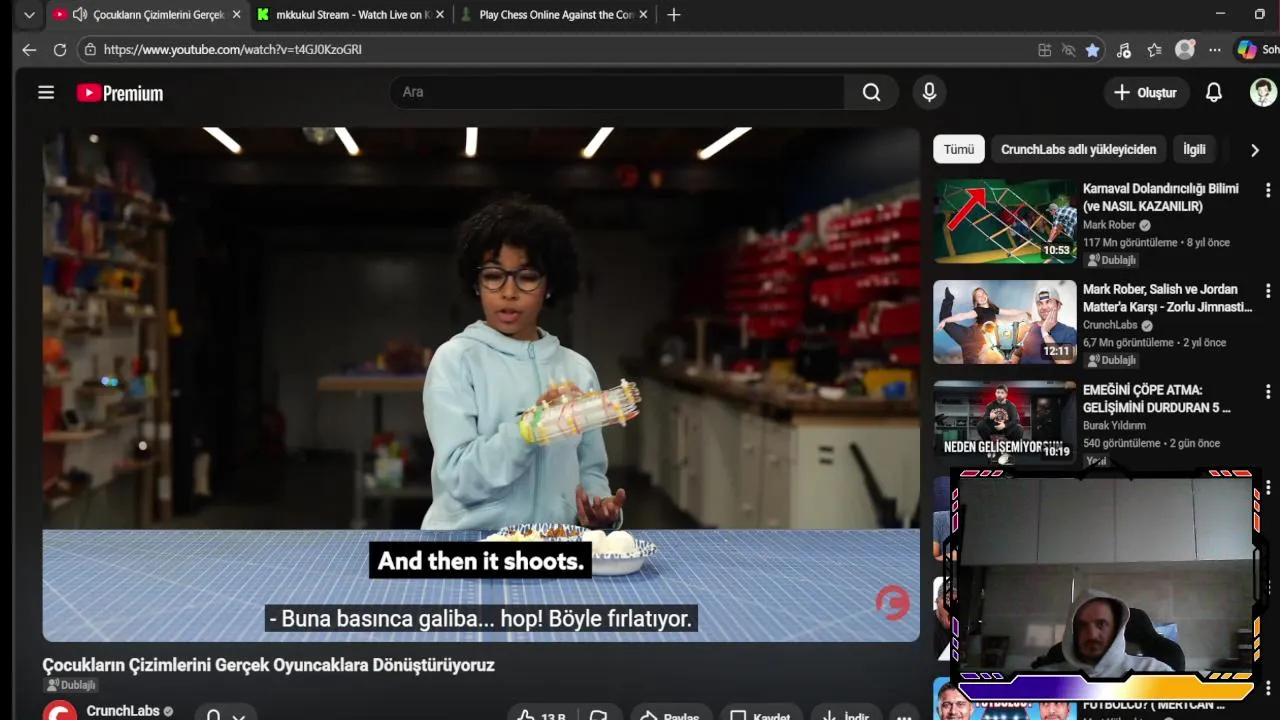The width and height of the screenshot is (1280, 720).
Task: Open the CrunchLabs channel name link
Action: [x=123, y=711]
